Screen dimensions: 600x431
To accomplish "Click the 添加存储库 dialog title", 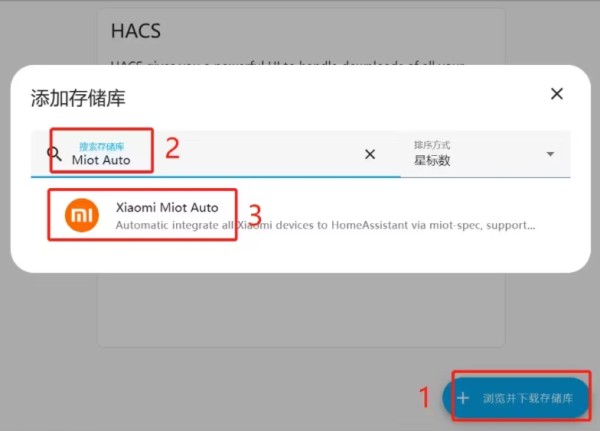I will pyautogui.click(x=78, y=98).
